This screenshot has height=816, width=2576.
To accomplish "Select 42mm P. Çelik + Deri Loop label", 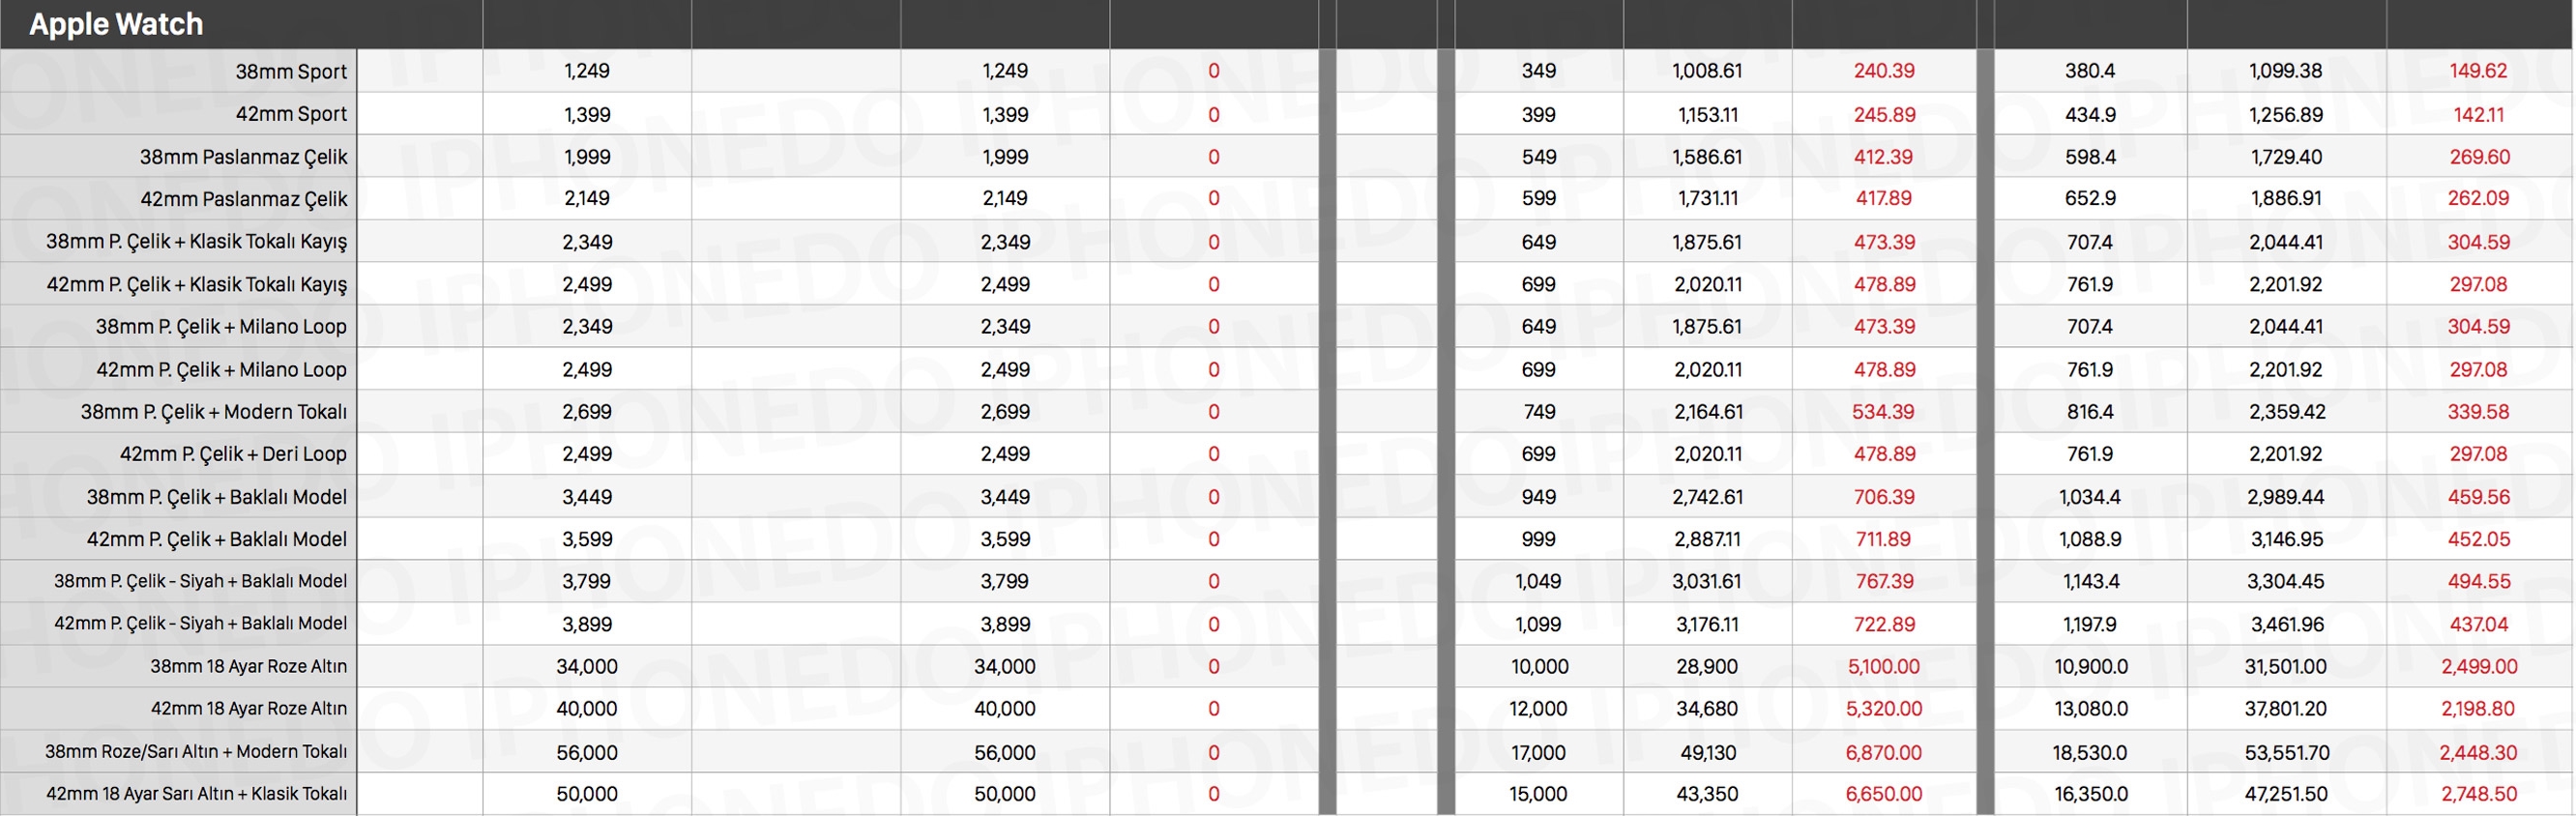I will (233, 454).
